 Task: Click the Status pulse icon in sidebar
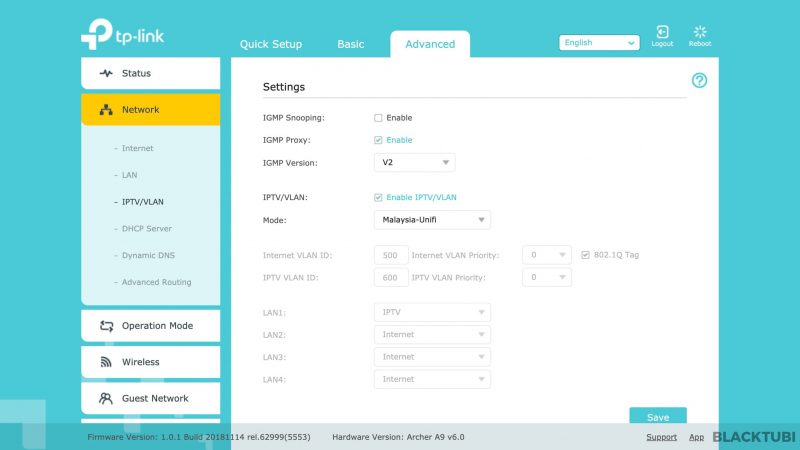pos(106,74)
